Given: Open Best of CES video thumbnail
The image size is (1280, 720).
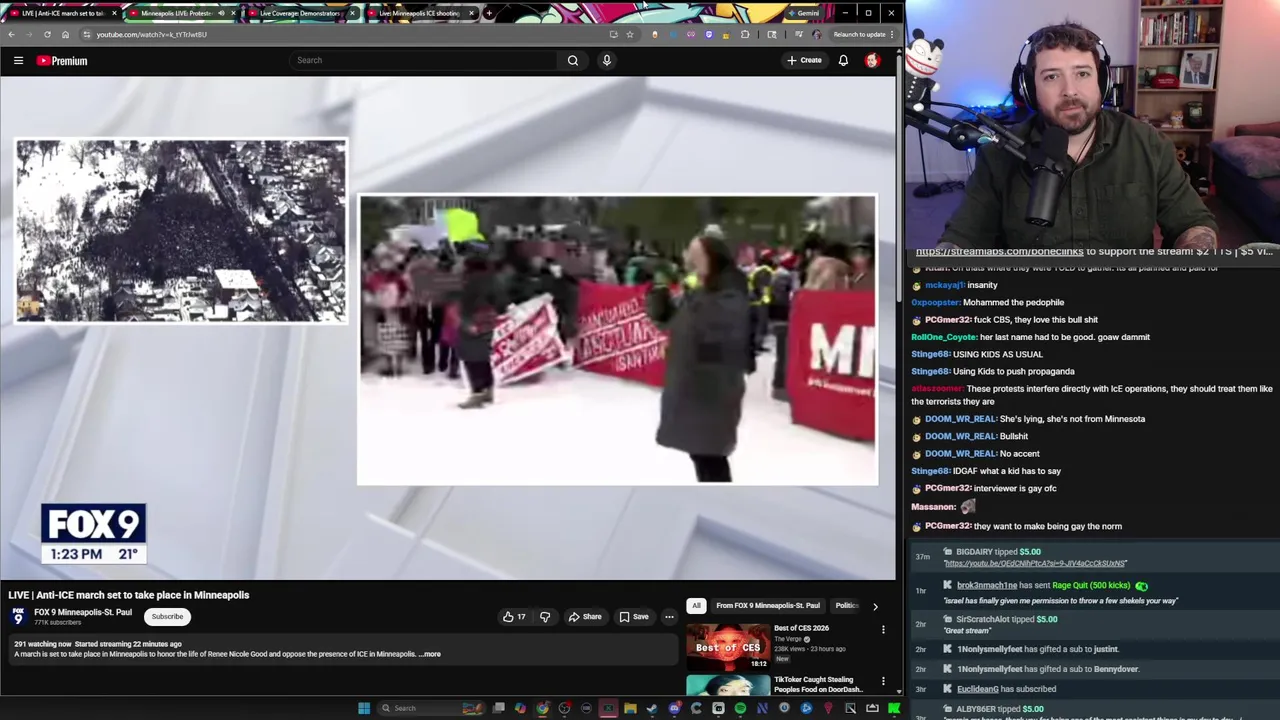Looking at the screenshot, I should point(728,645).
